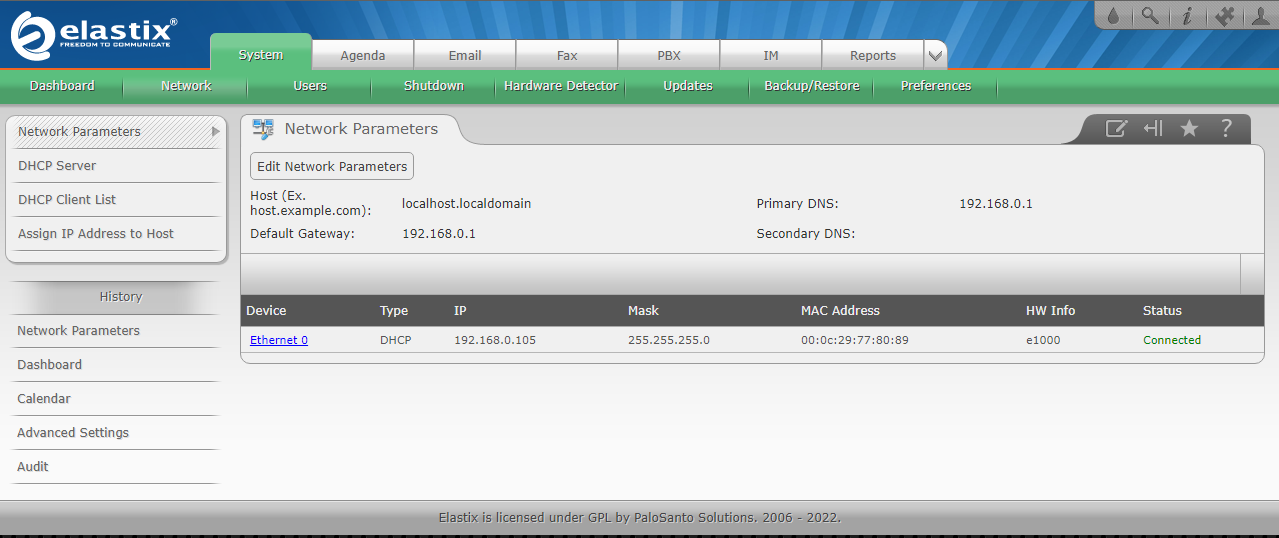The height and width of the screenshot is (538, 1279).
Task: Open Preferences submenu
Action: (x=936, y=86)
